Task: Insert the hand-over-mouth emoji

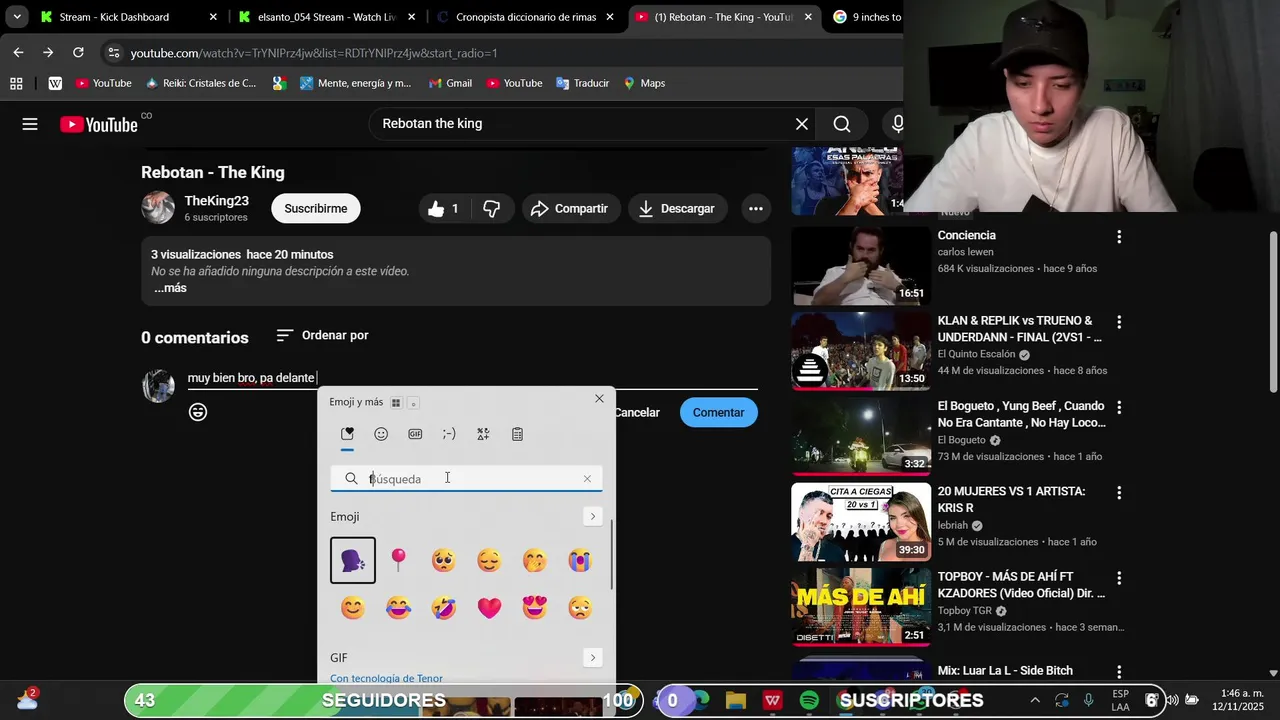Action: (x=535, y=560)
